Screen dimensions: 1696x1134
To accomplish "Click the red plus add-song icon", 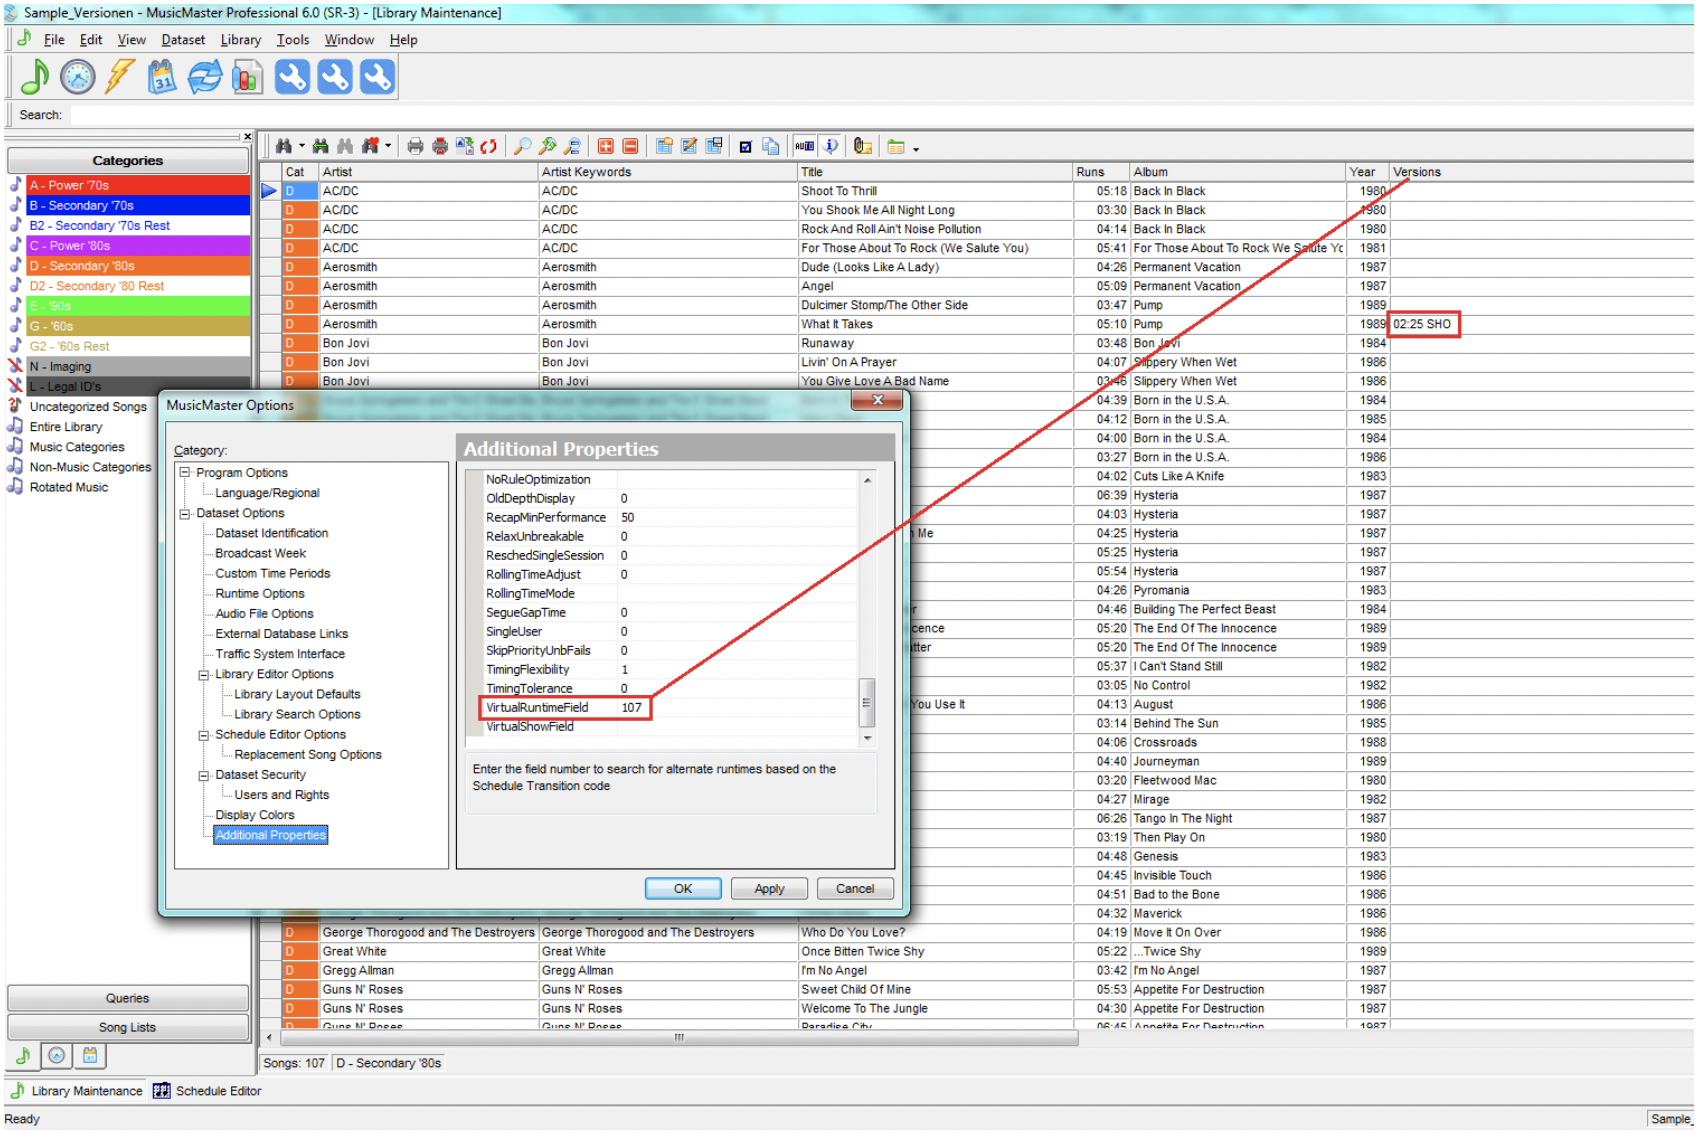I will (x=606, y=146).
